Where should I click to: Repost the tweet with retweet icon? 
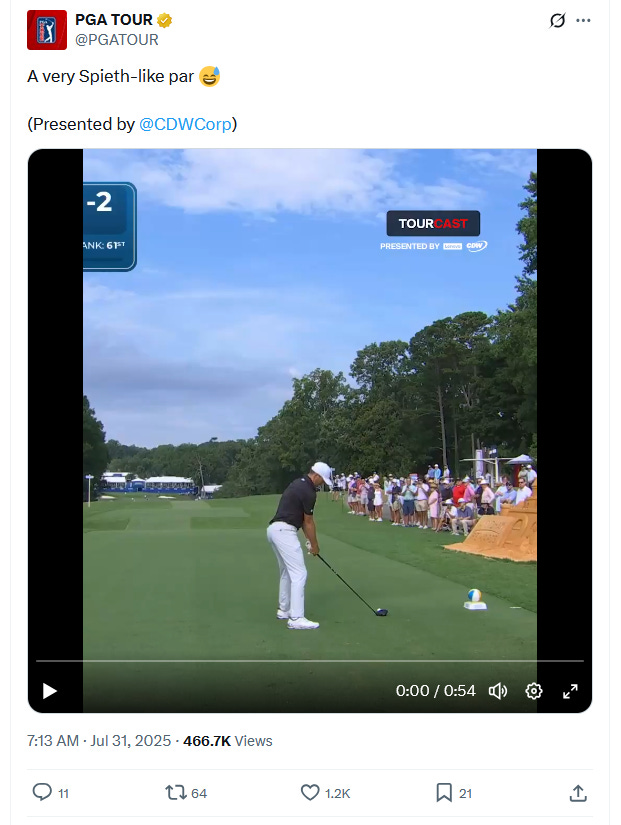(174, 792)
